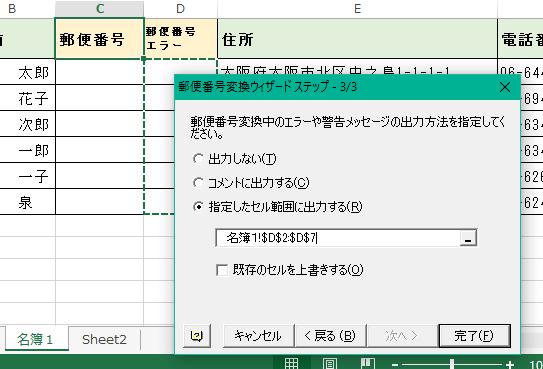Click empty postal code cell beside 花子
The width and height of the screenshot is (543, 369).
[x=99, y=98]
